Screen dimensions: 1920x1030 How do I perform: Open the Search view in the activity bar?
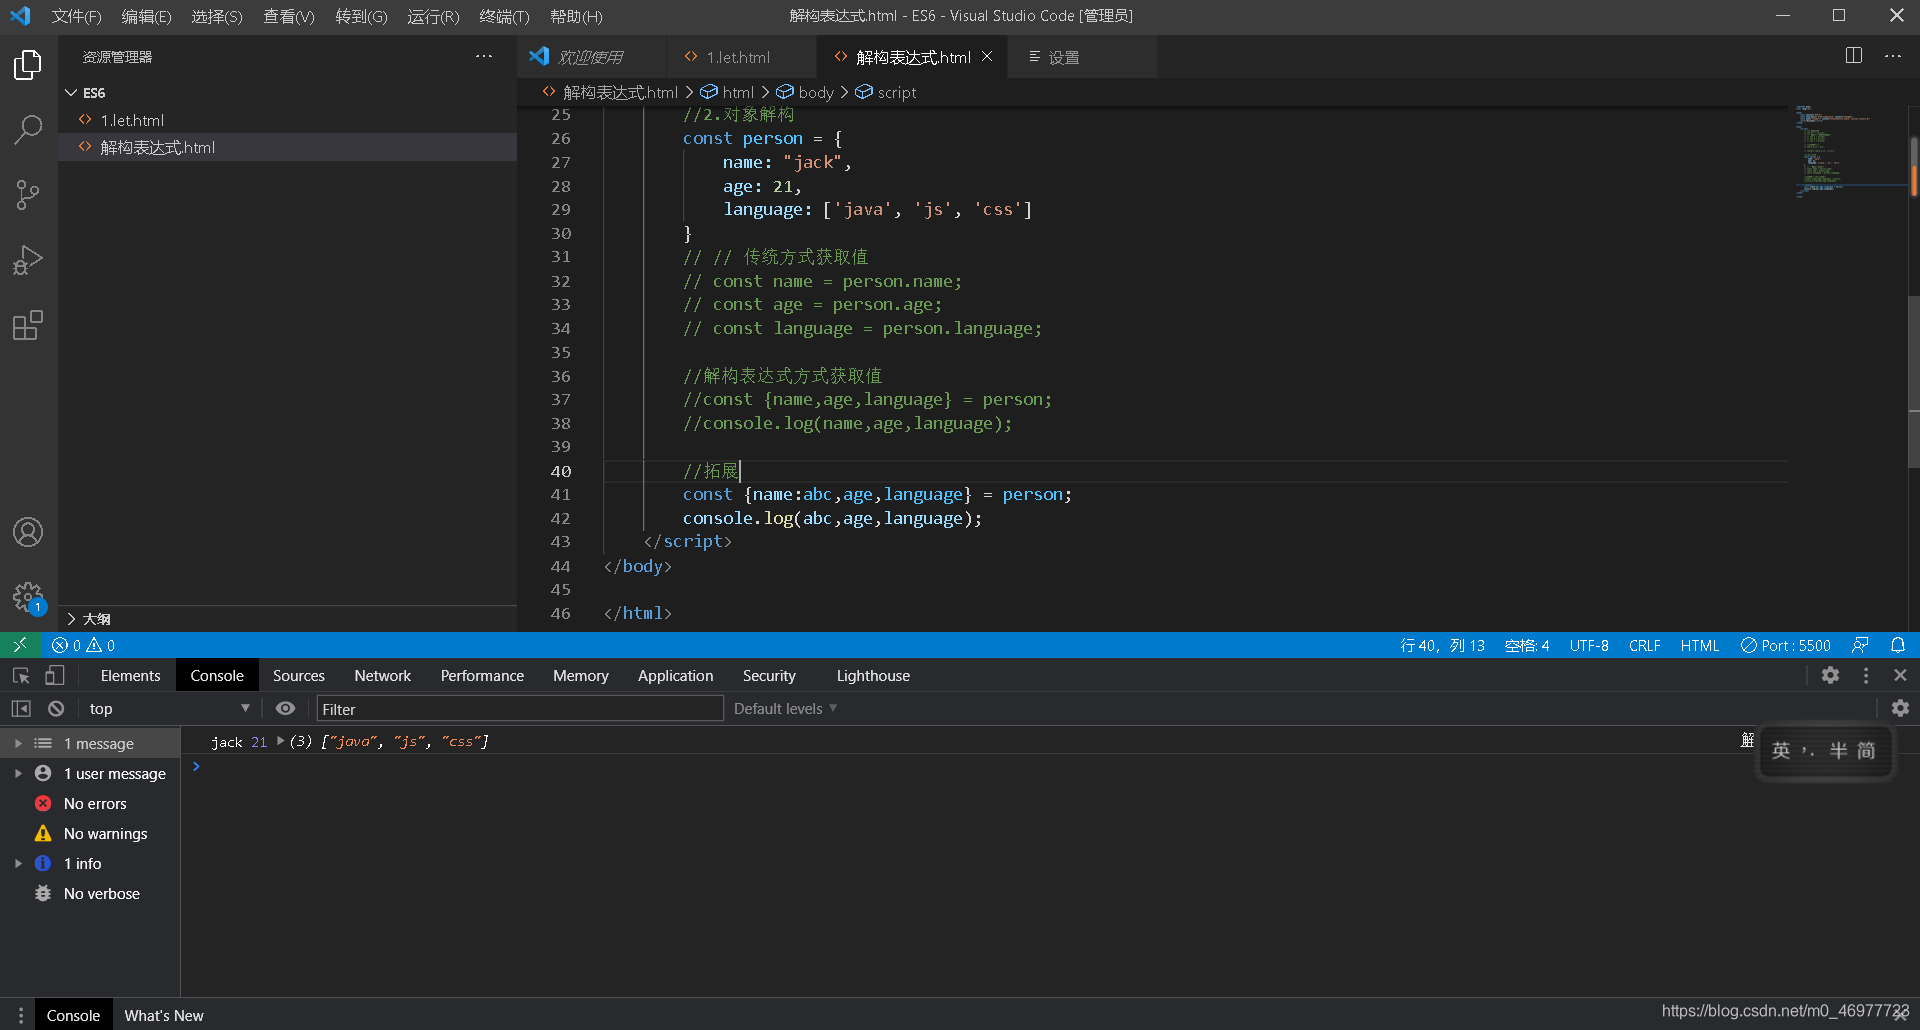point(28,129)
